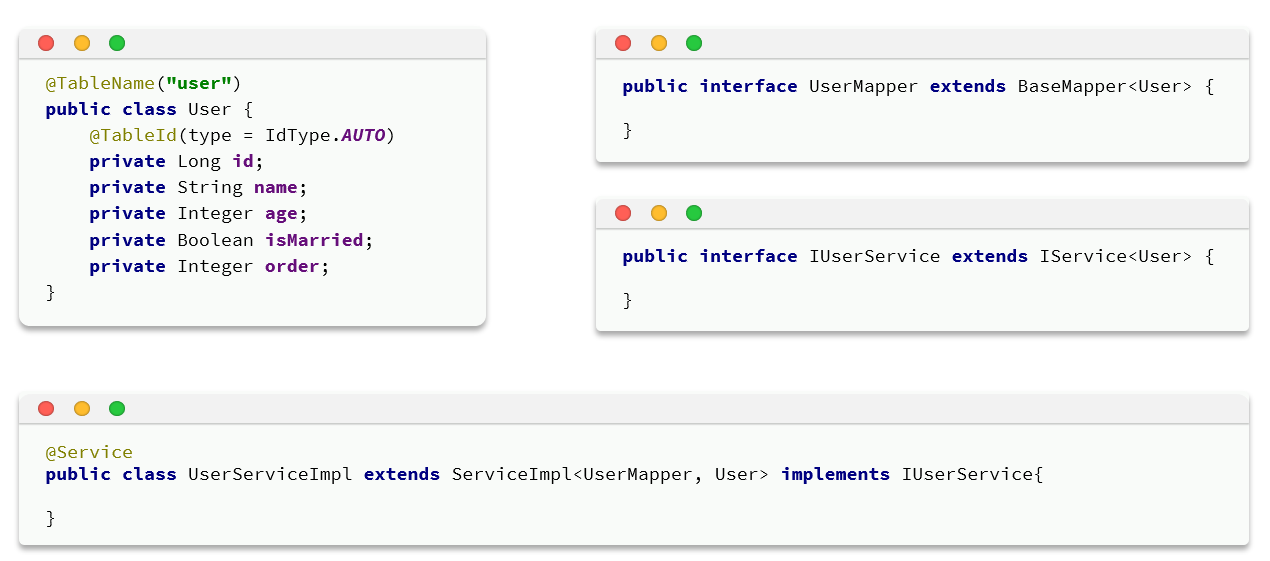Click the AUTO constant in IdType.AUTO
Image resolution: width=1270 pixels, height=561 pixels.
(363, 135)
